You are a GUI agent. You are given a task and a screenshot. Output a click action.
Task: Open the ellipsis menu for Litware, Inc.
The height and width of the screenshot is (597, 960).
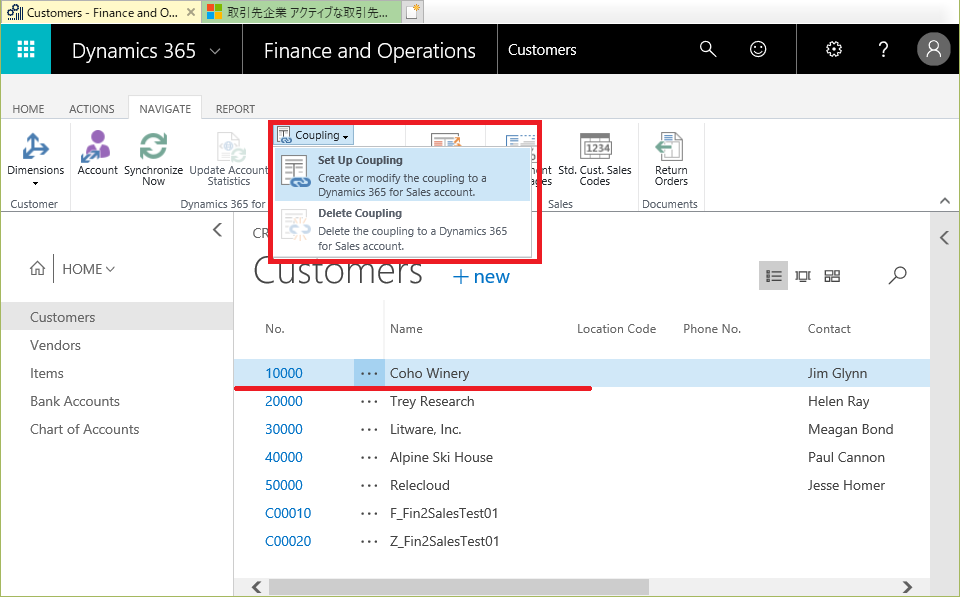pyautogui.click(x=369, y=430)
